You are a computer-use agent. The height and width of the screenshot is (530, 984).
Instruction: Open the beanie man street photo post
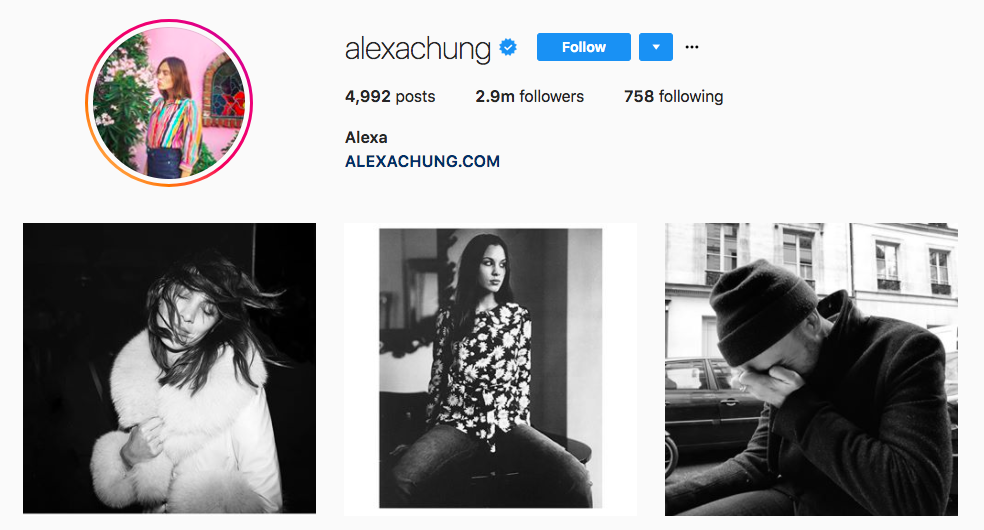click(x=811, y=369)
